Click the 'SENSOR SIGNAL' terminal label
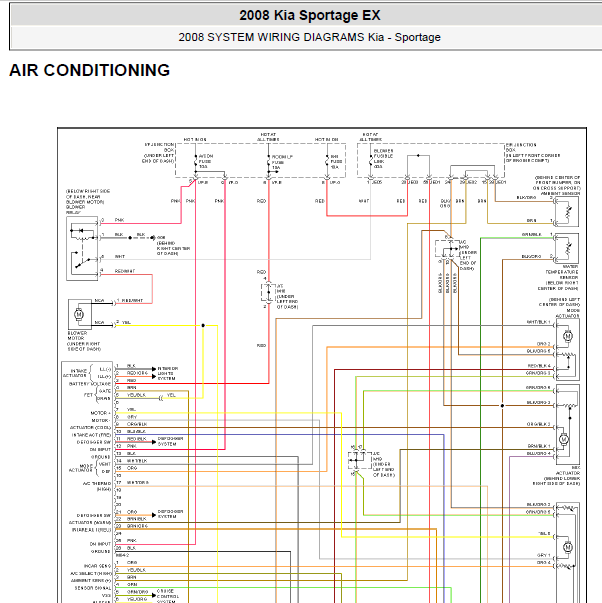The image size is (602, 603). pyautogui.click(x=93, y=588)
